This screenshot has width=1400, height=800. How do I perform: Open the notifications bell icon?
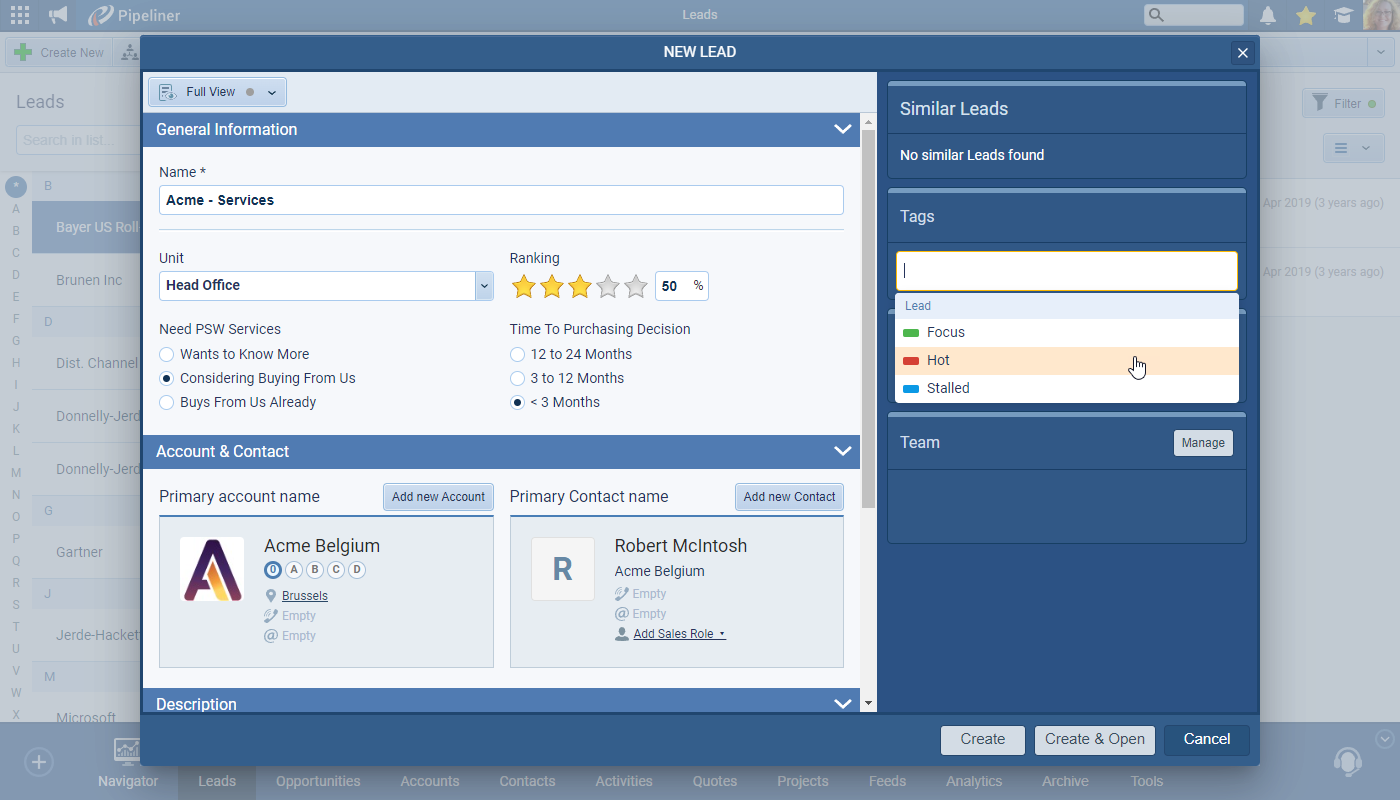click(1268, 15)
